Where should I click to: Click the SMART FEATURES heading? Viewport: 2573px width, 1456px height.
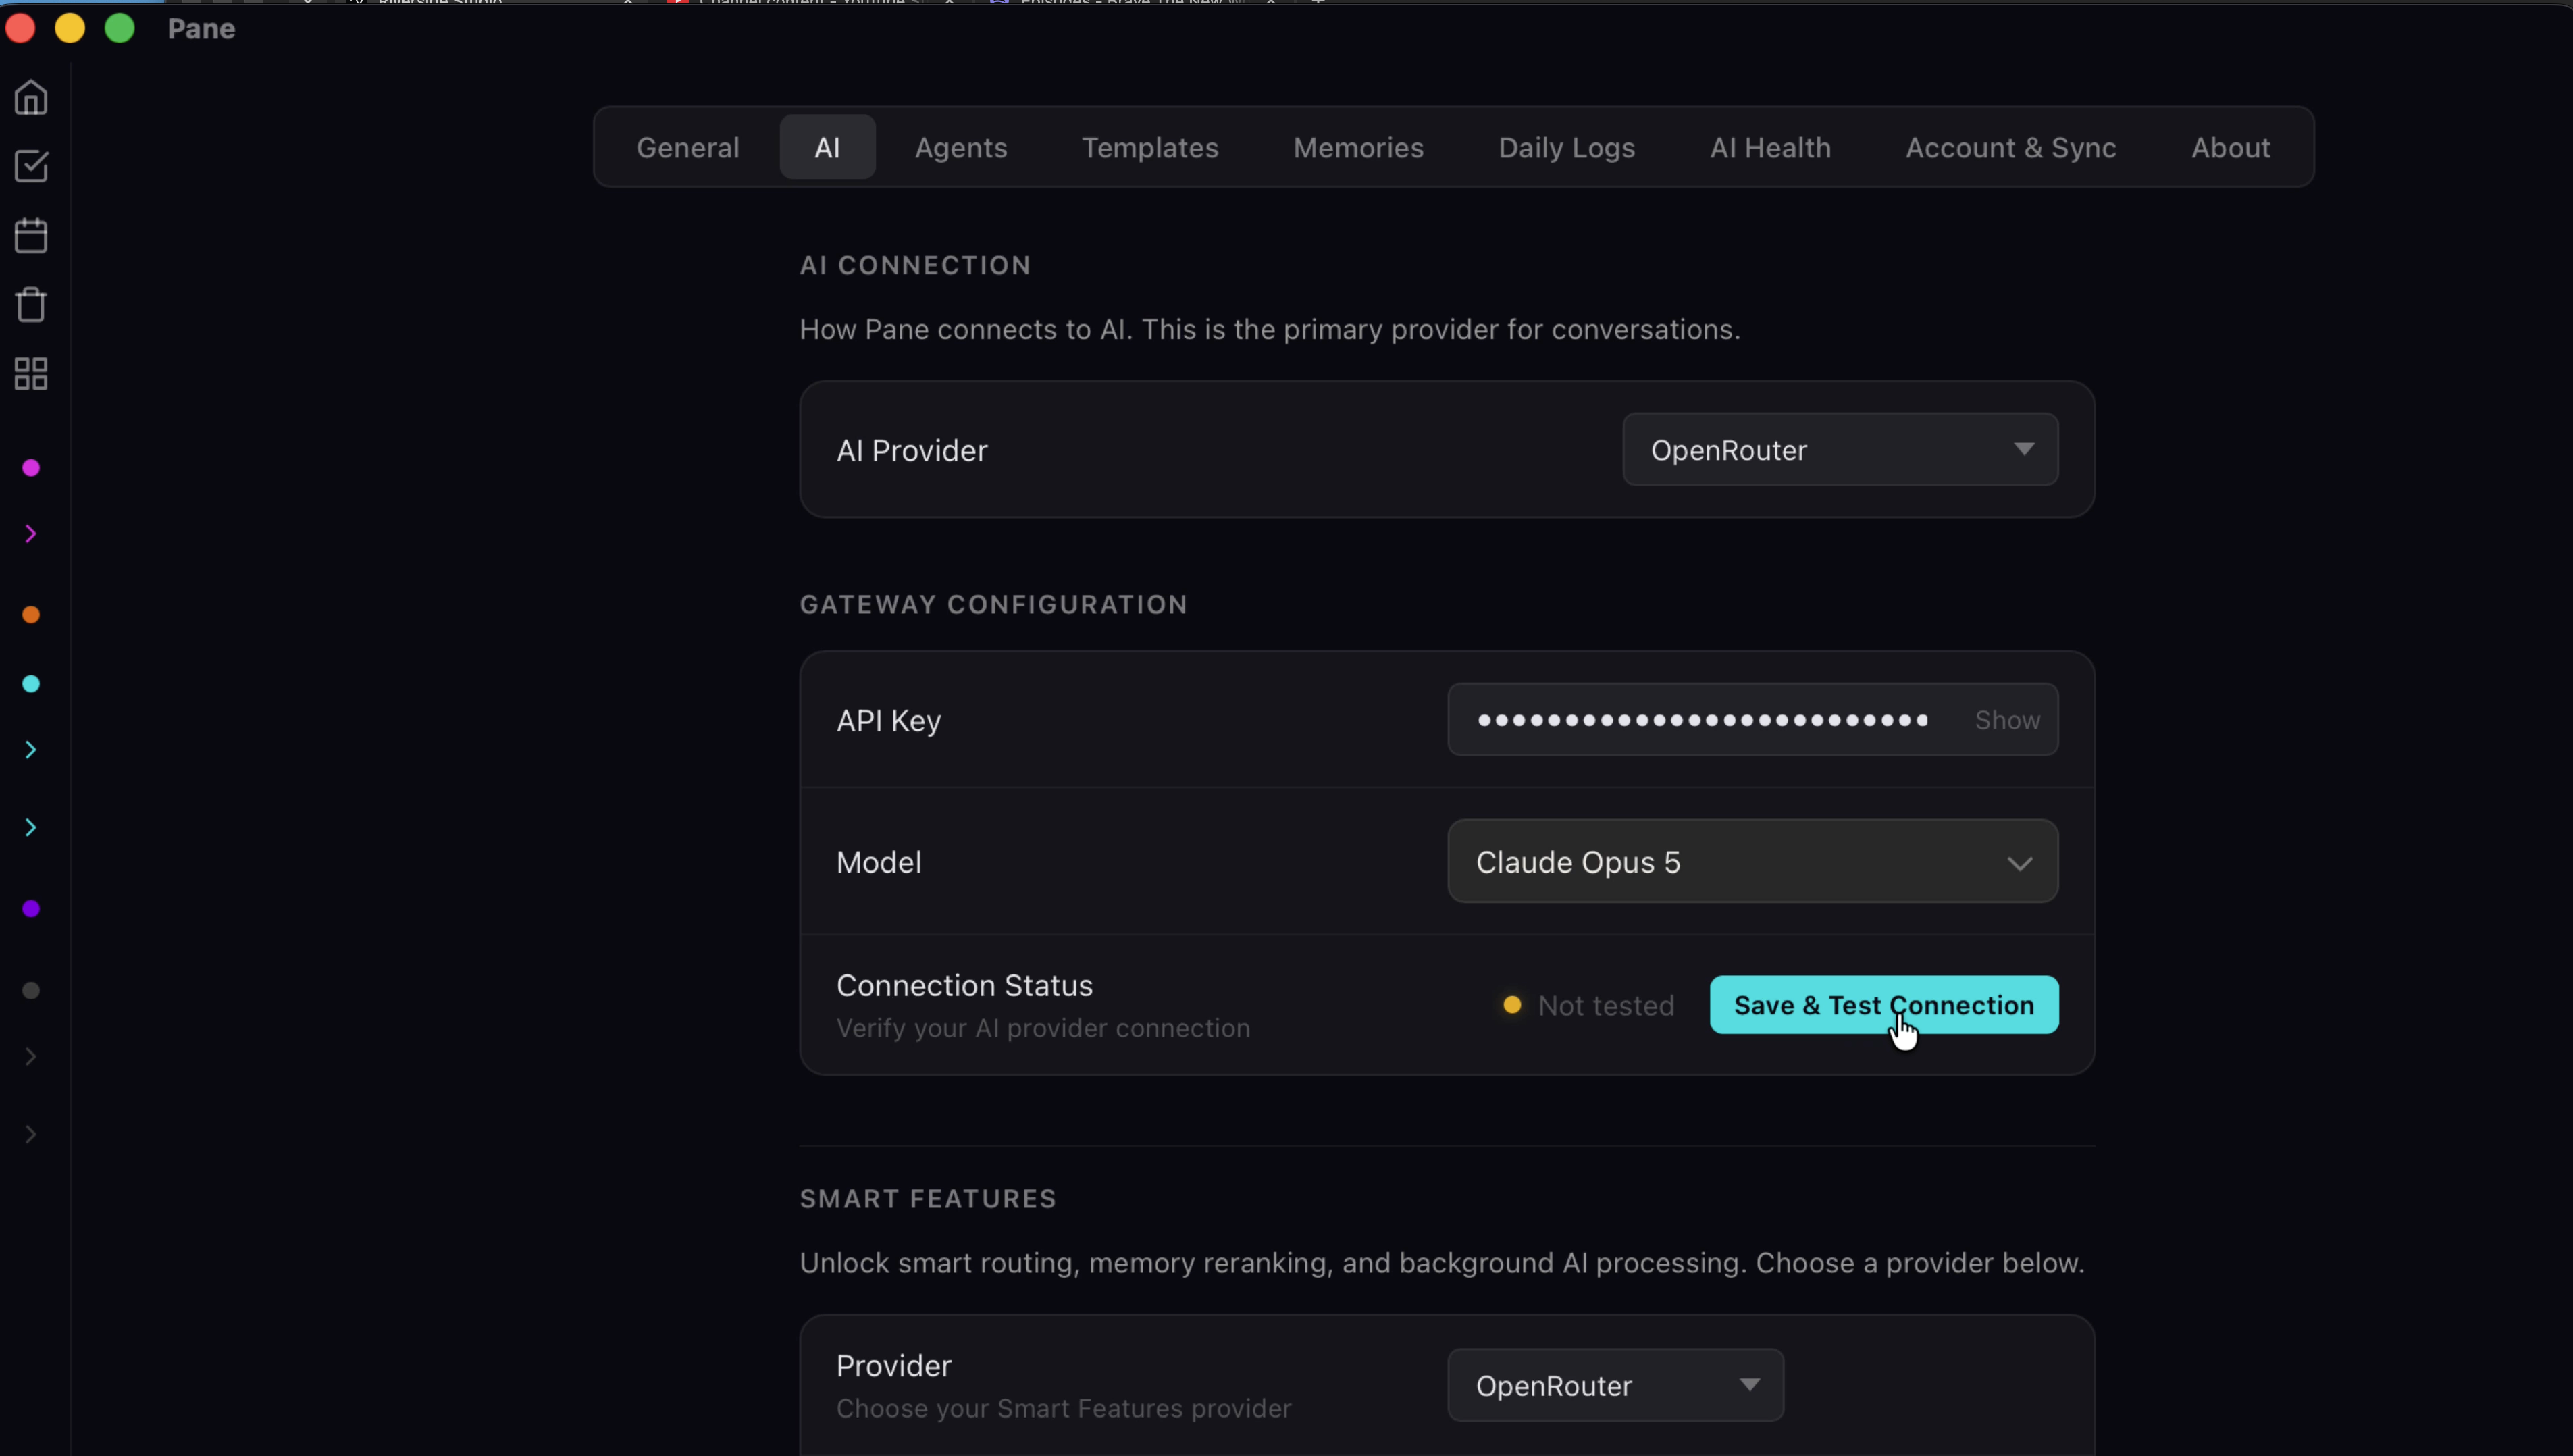click(x=928, y=1199)
